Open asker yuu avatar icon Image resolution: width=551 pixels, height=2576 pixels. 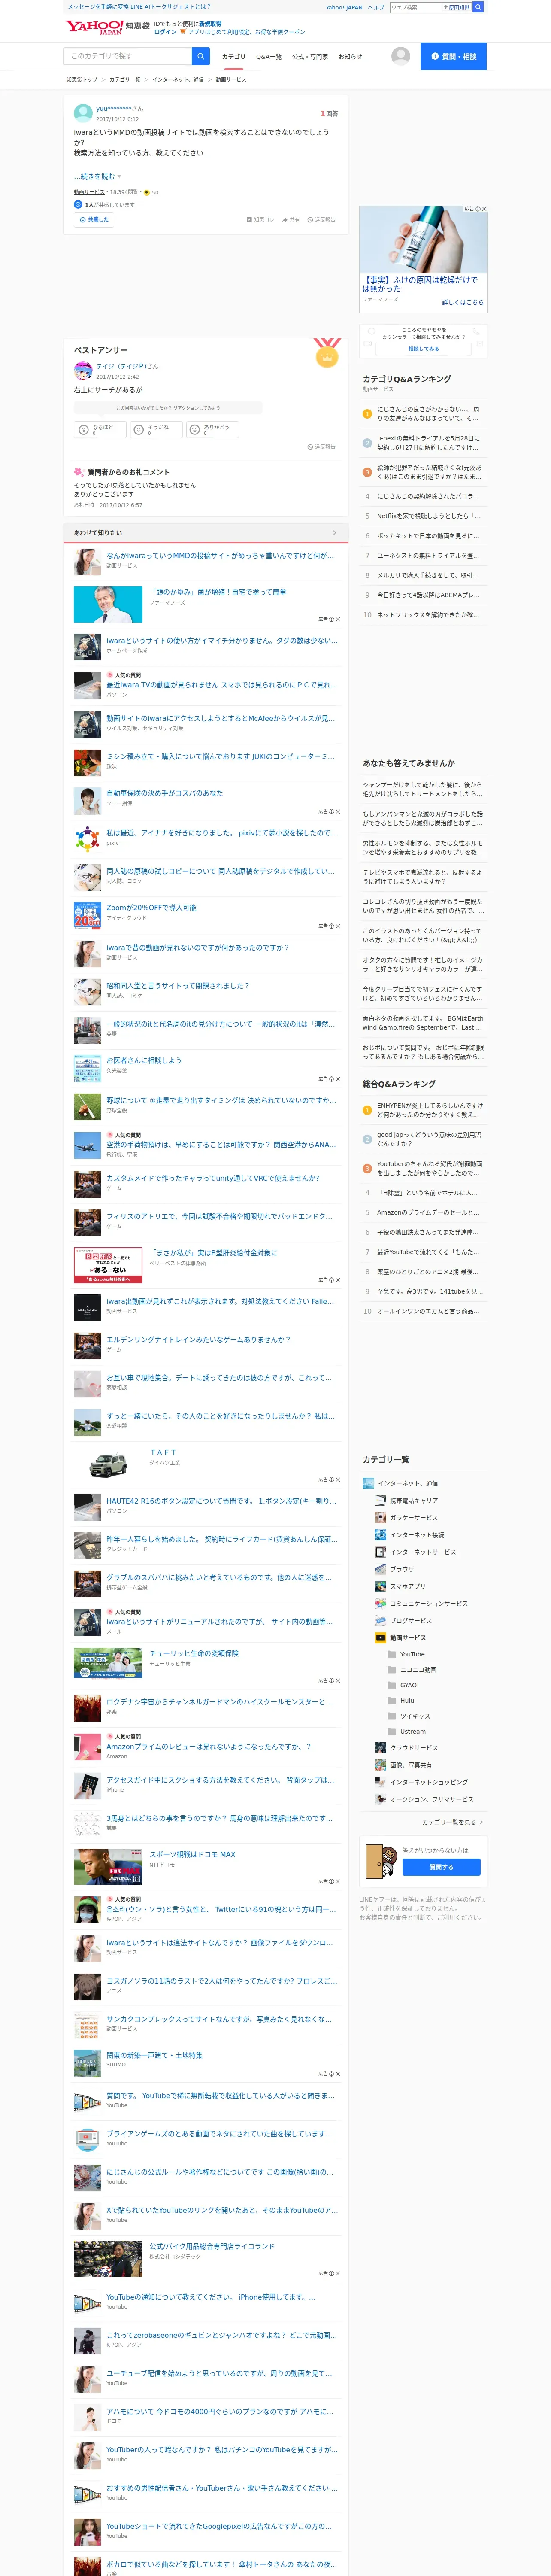[x=83, y=112]
